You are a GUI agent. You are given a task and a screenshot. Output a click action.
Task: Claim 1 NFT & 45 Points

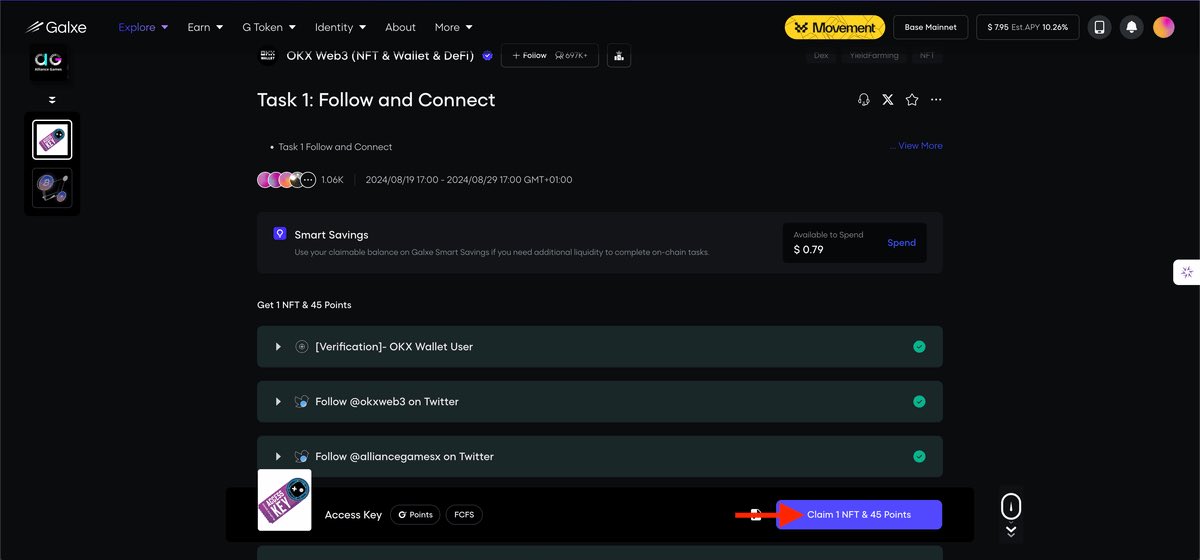859,514
